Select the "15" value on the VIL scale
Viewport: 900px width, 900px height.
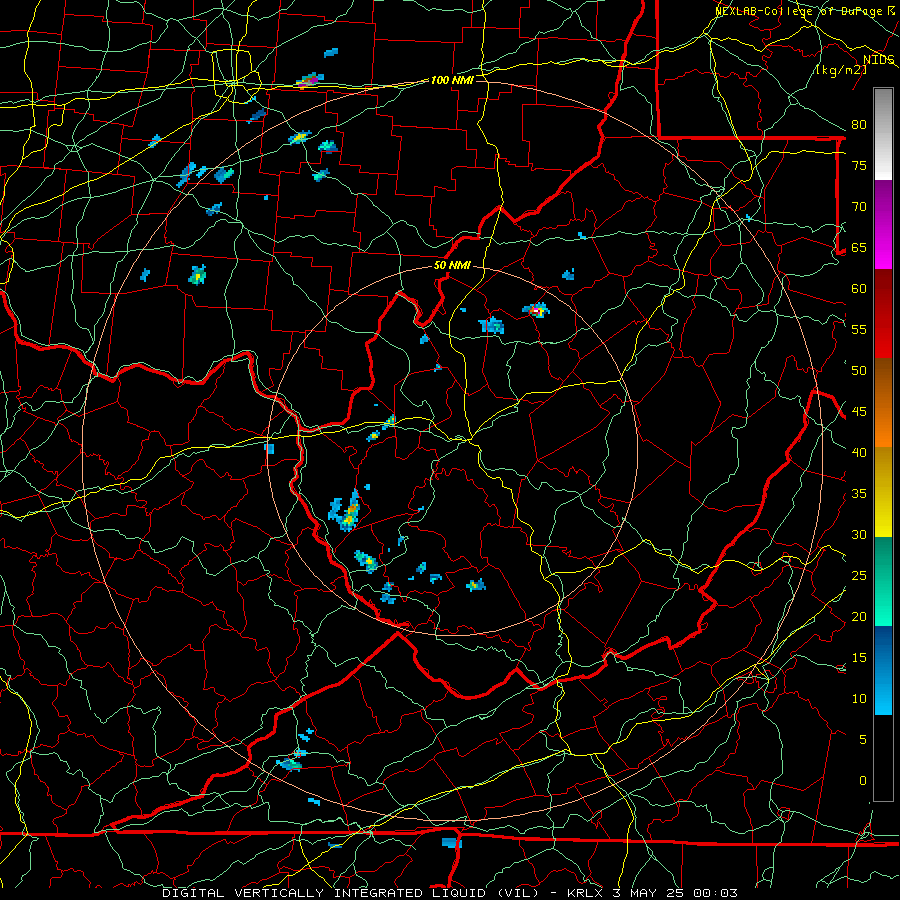coord(859,658)
